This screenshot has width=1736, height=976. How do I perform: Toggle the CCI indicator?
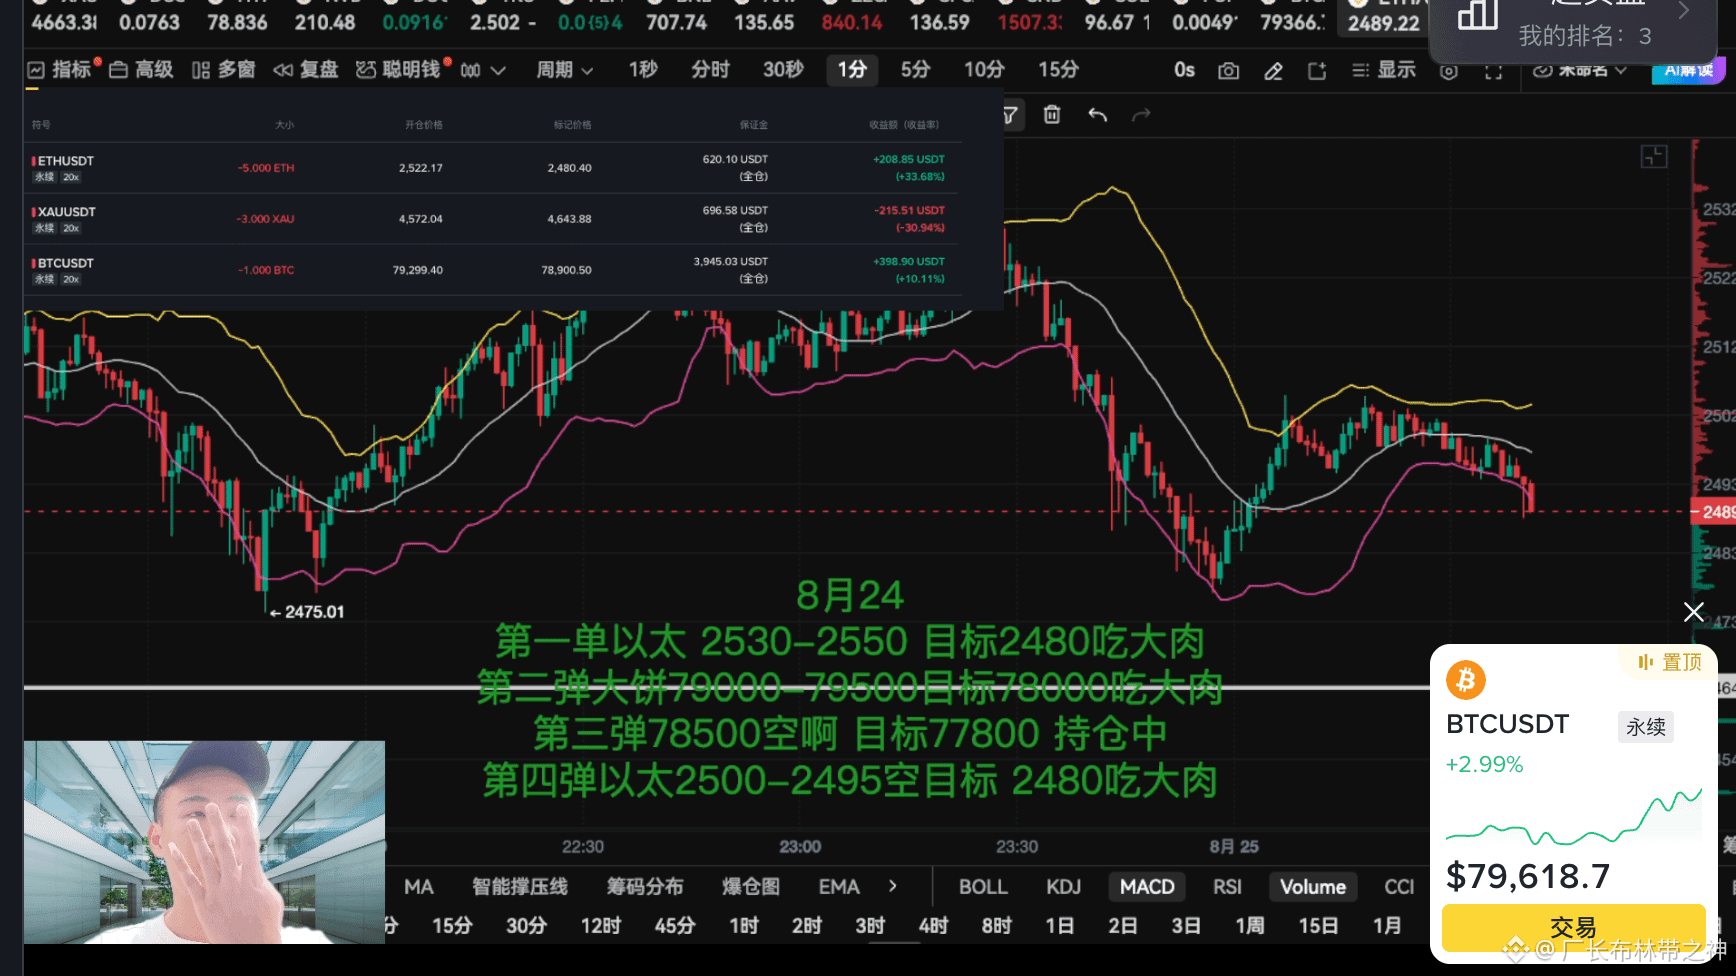[1399, 887]
